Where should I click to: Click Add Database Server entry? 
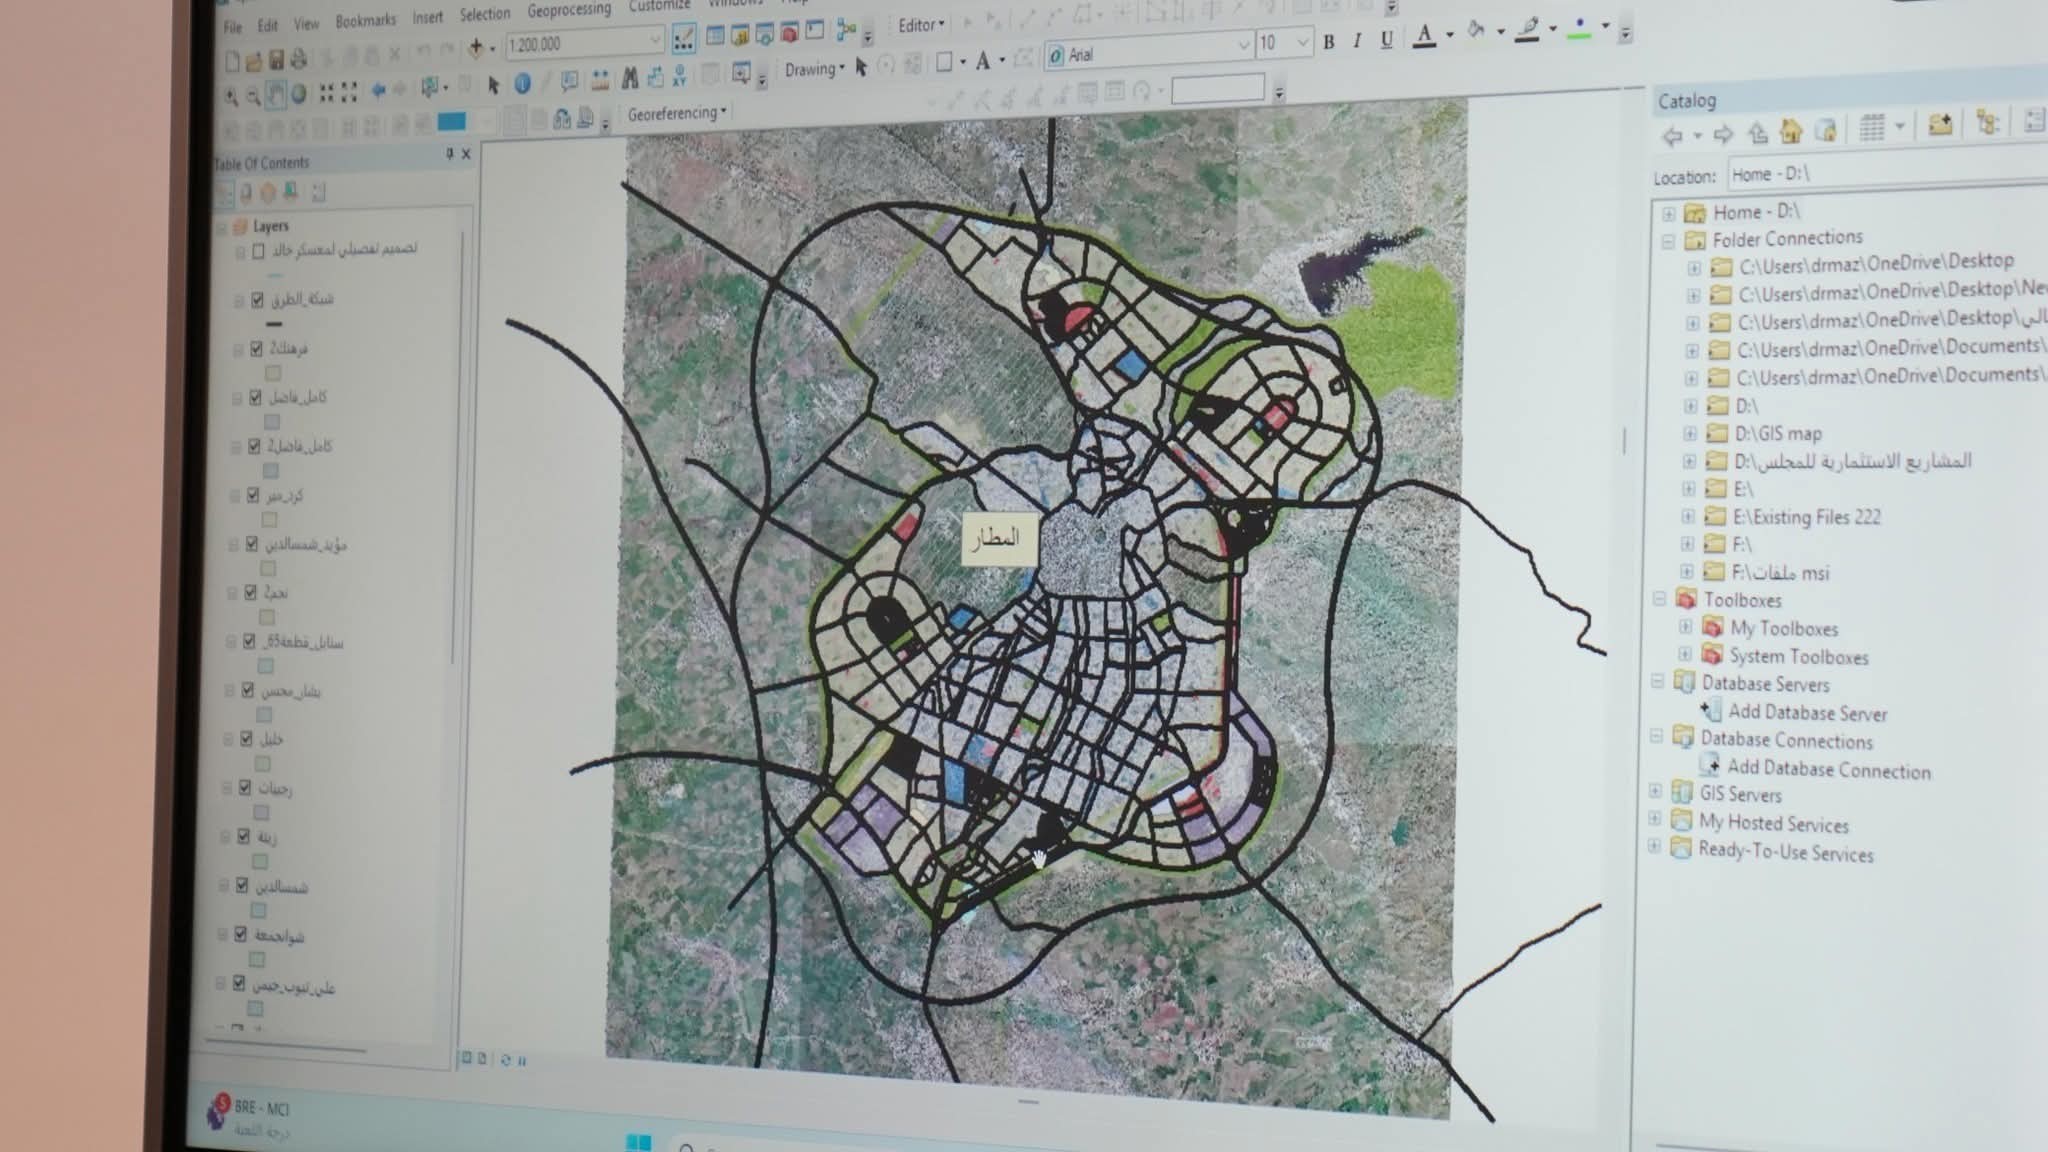[x=1806, y=713]
